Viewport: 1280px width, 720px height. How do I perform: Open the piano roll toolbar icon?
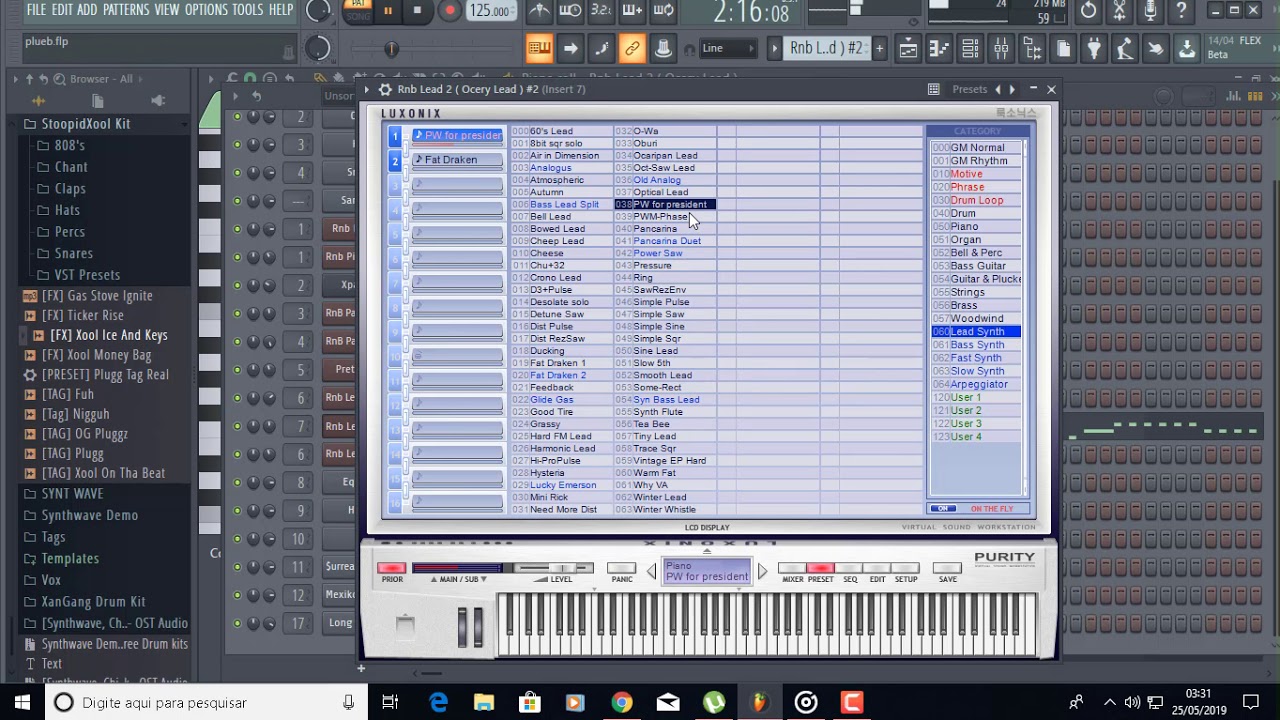[938, 48]
